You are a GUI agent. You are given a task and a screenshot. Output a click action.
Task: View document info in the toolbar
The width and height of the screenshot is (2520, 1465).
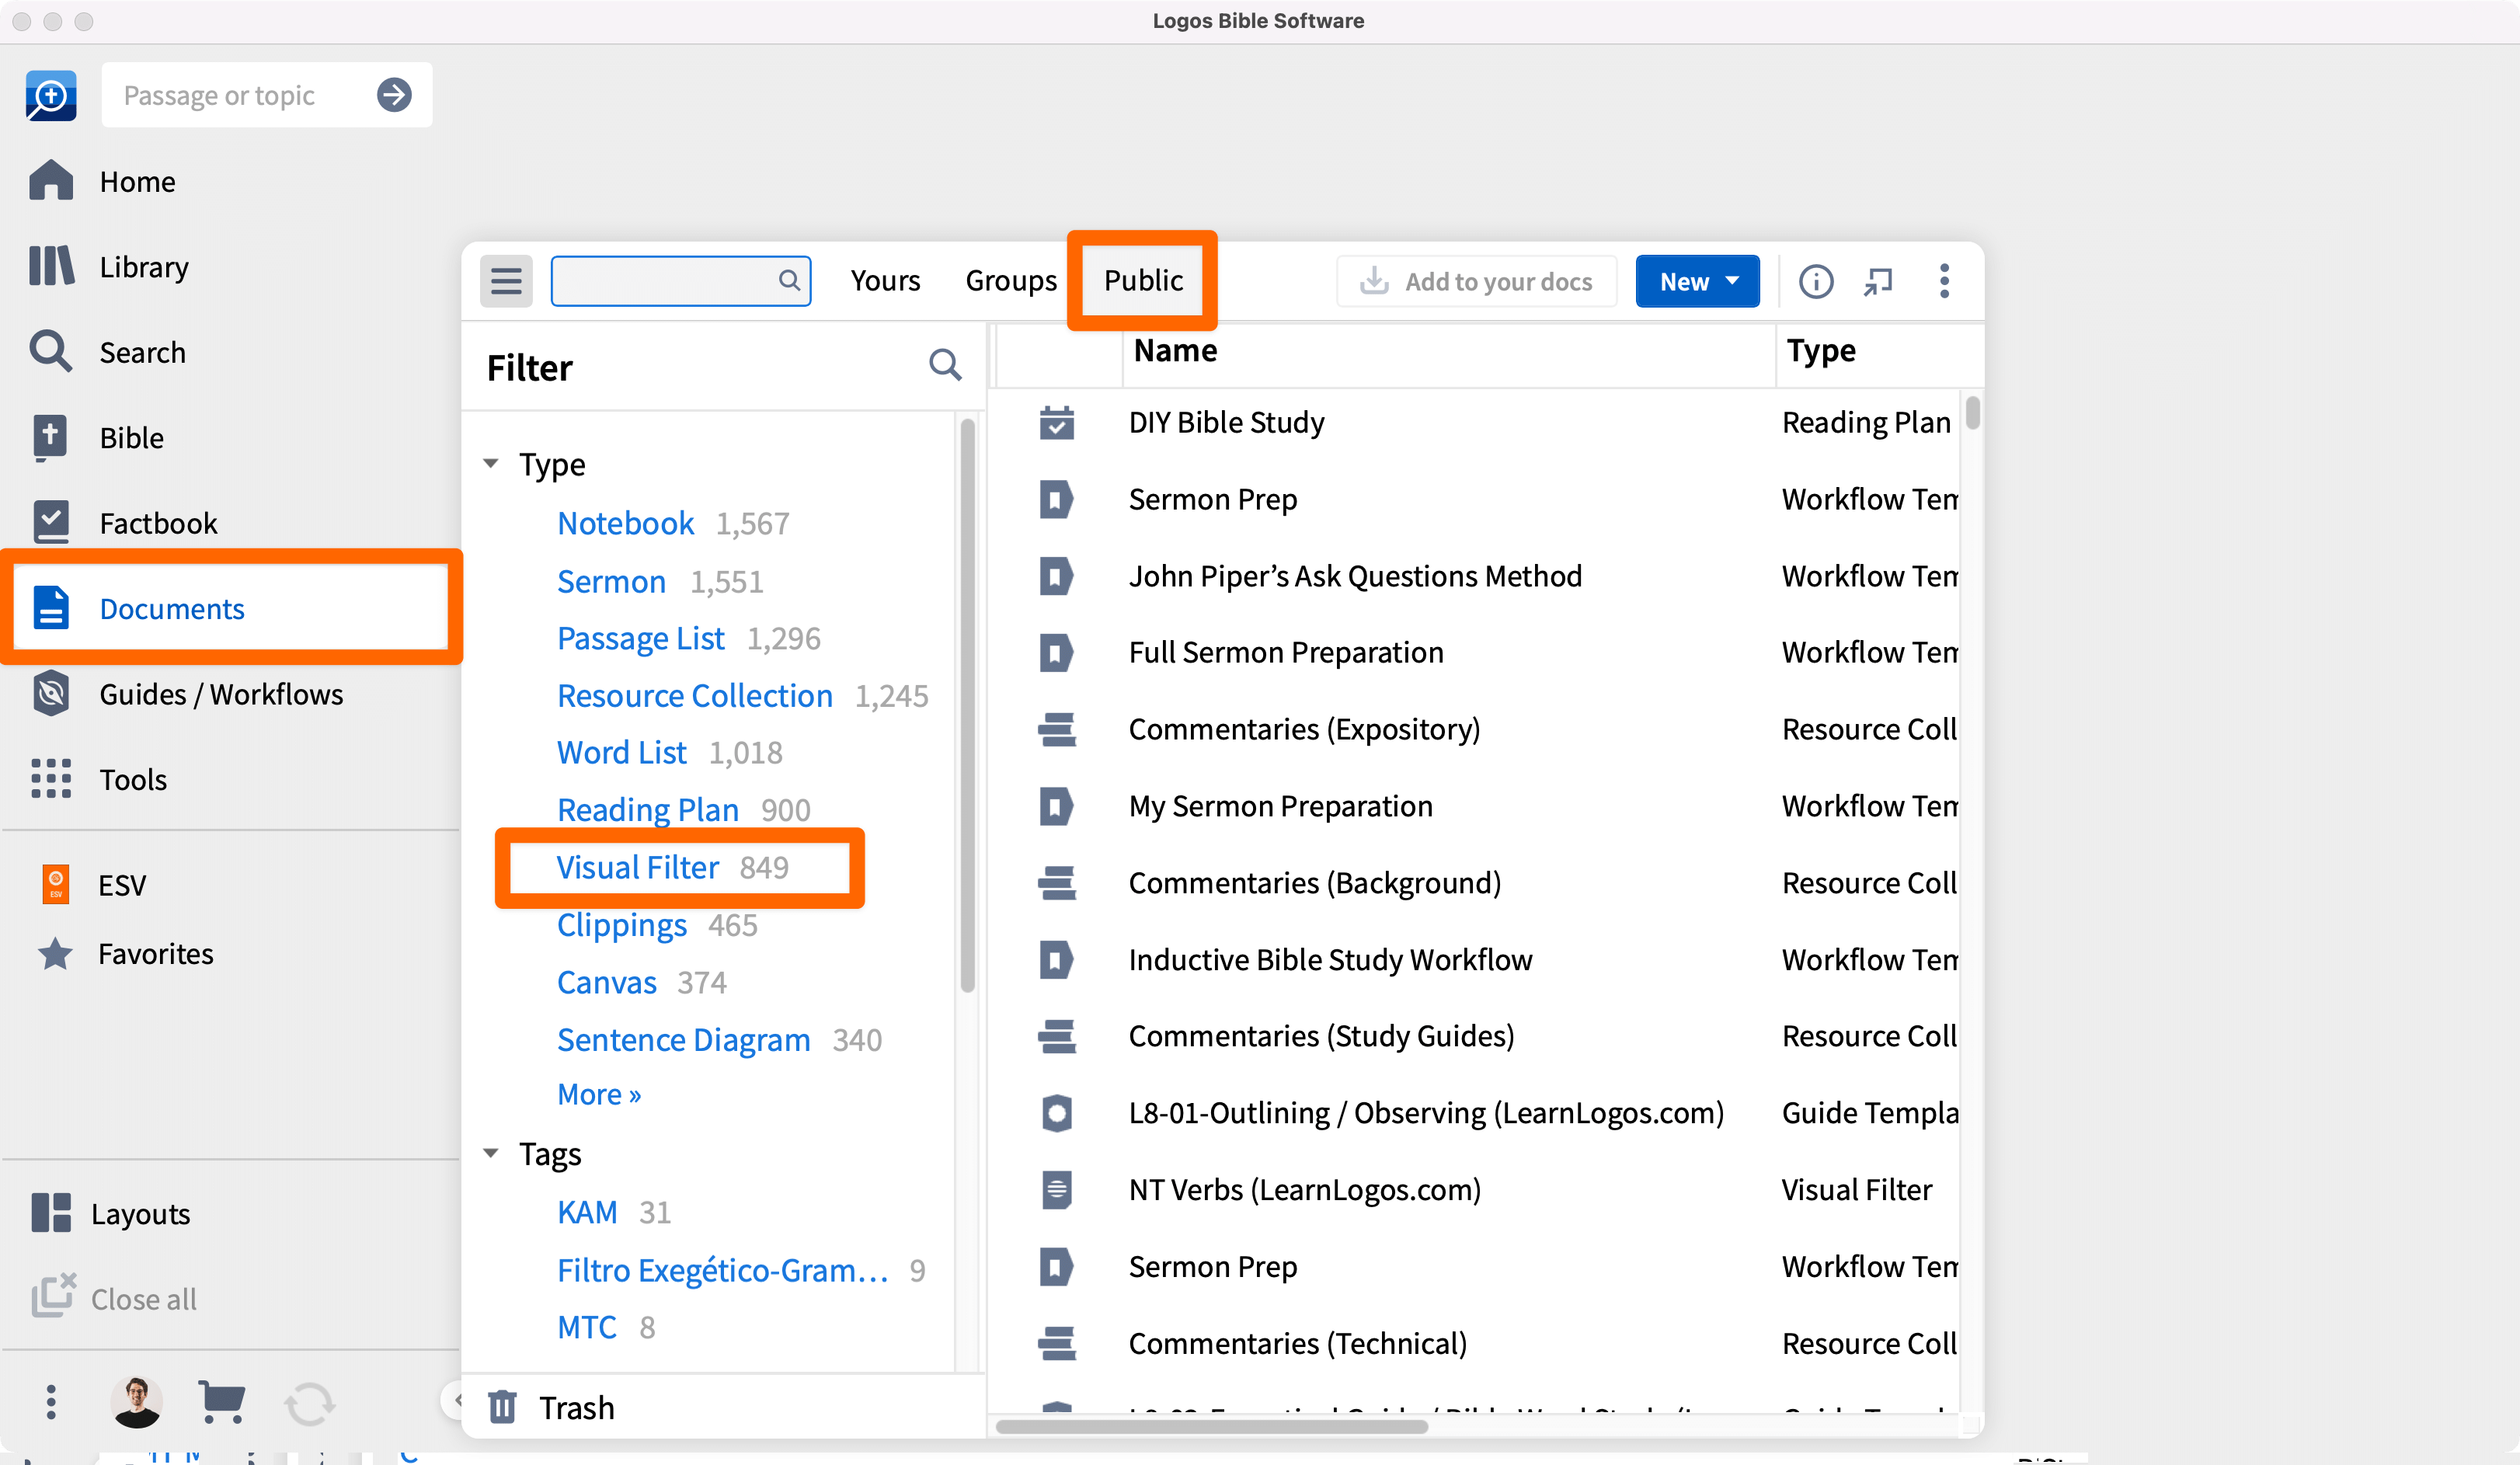[x=1816, y=281]
